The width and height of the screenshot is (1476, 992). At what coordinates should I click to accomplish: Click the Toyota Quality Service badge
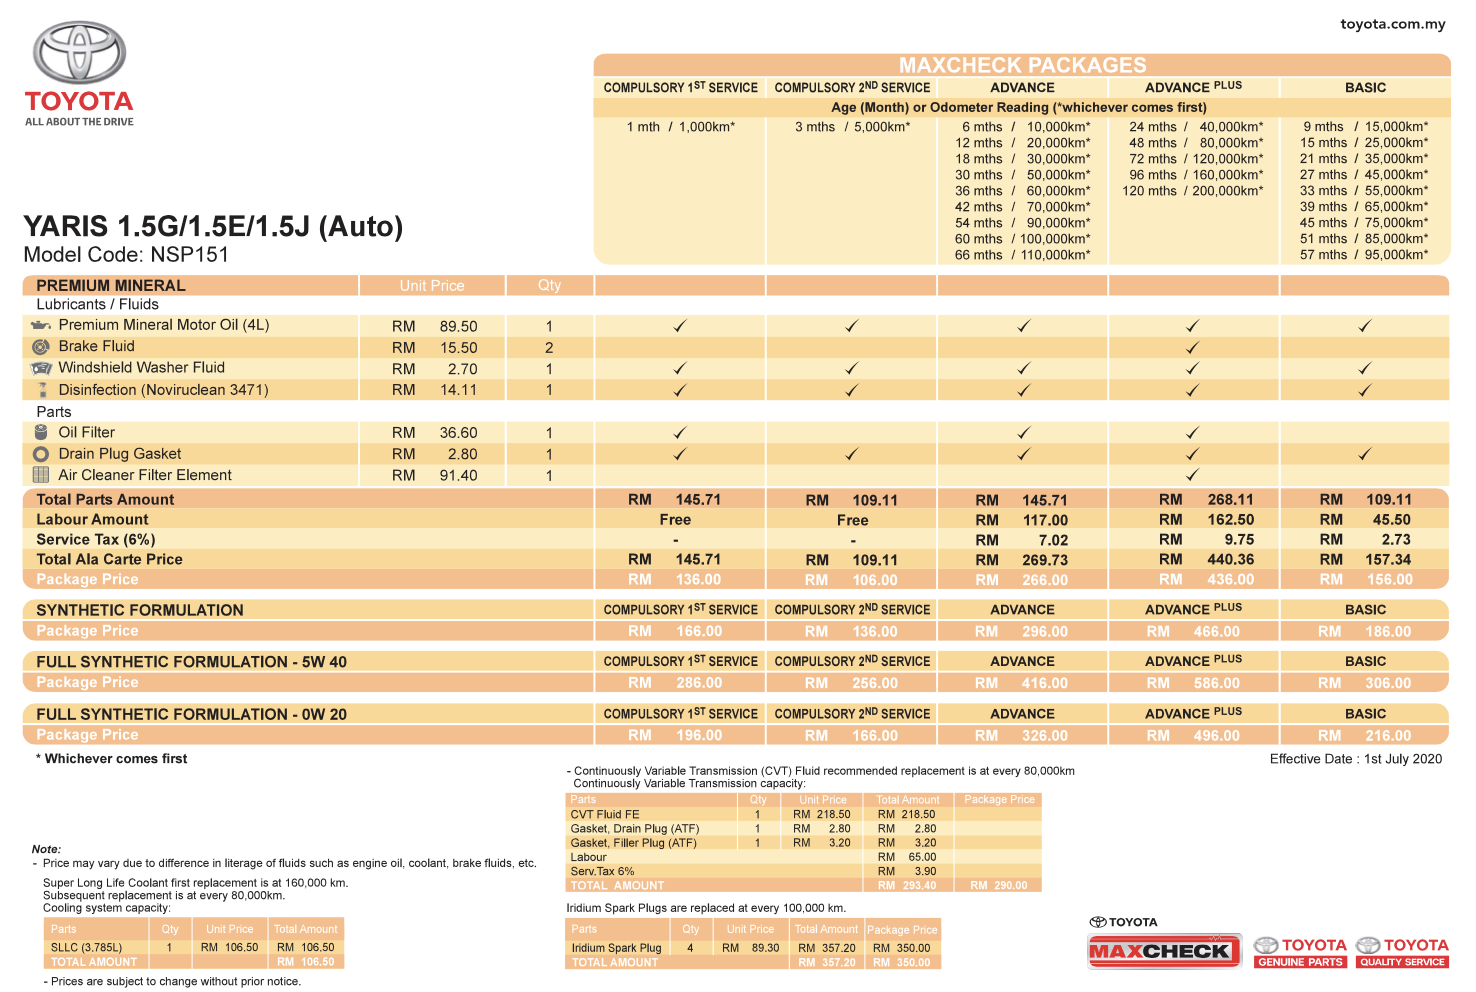1402,952
